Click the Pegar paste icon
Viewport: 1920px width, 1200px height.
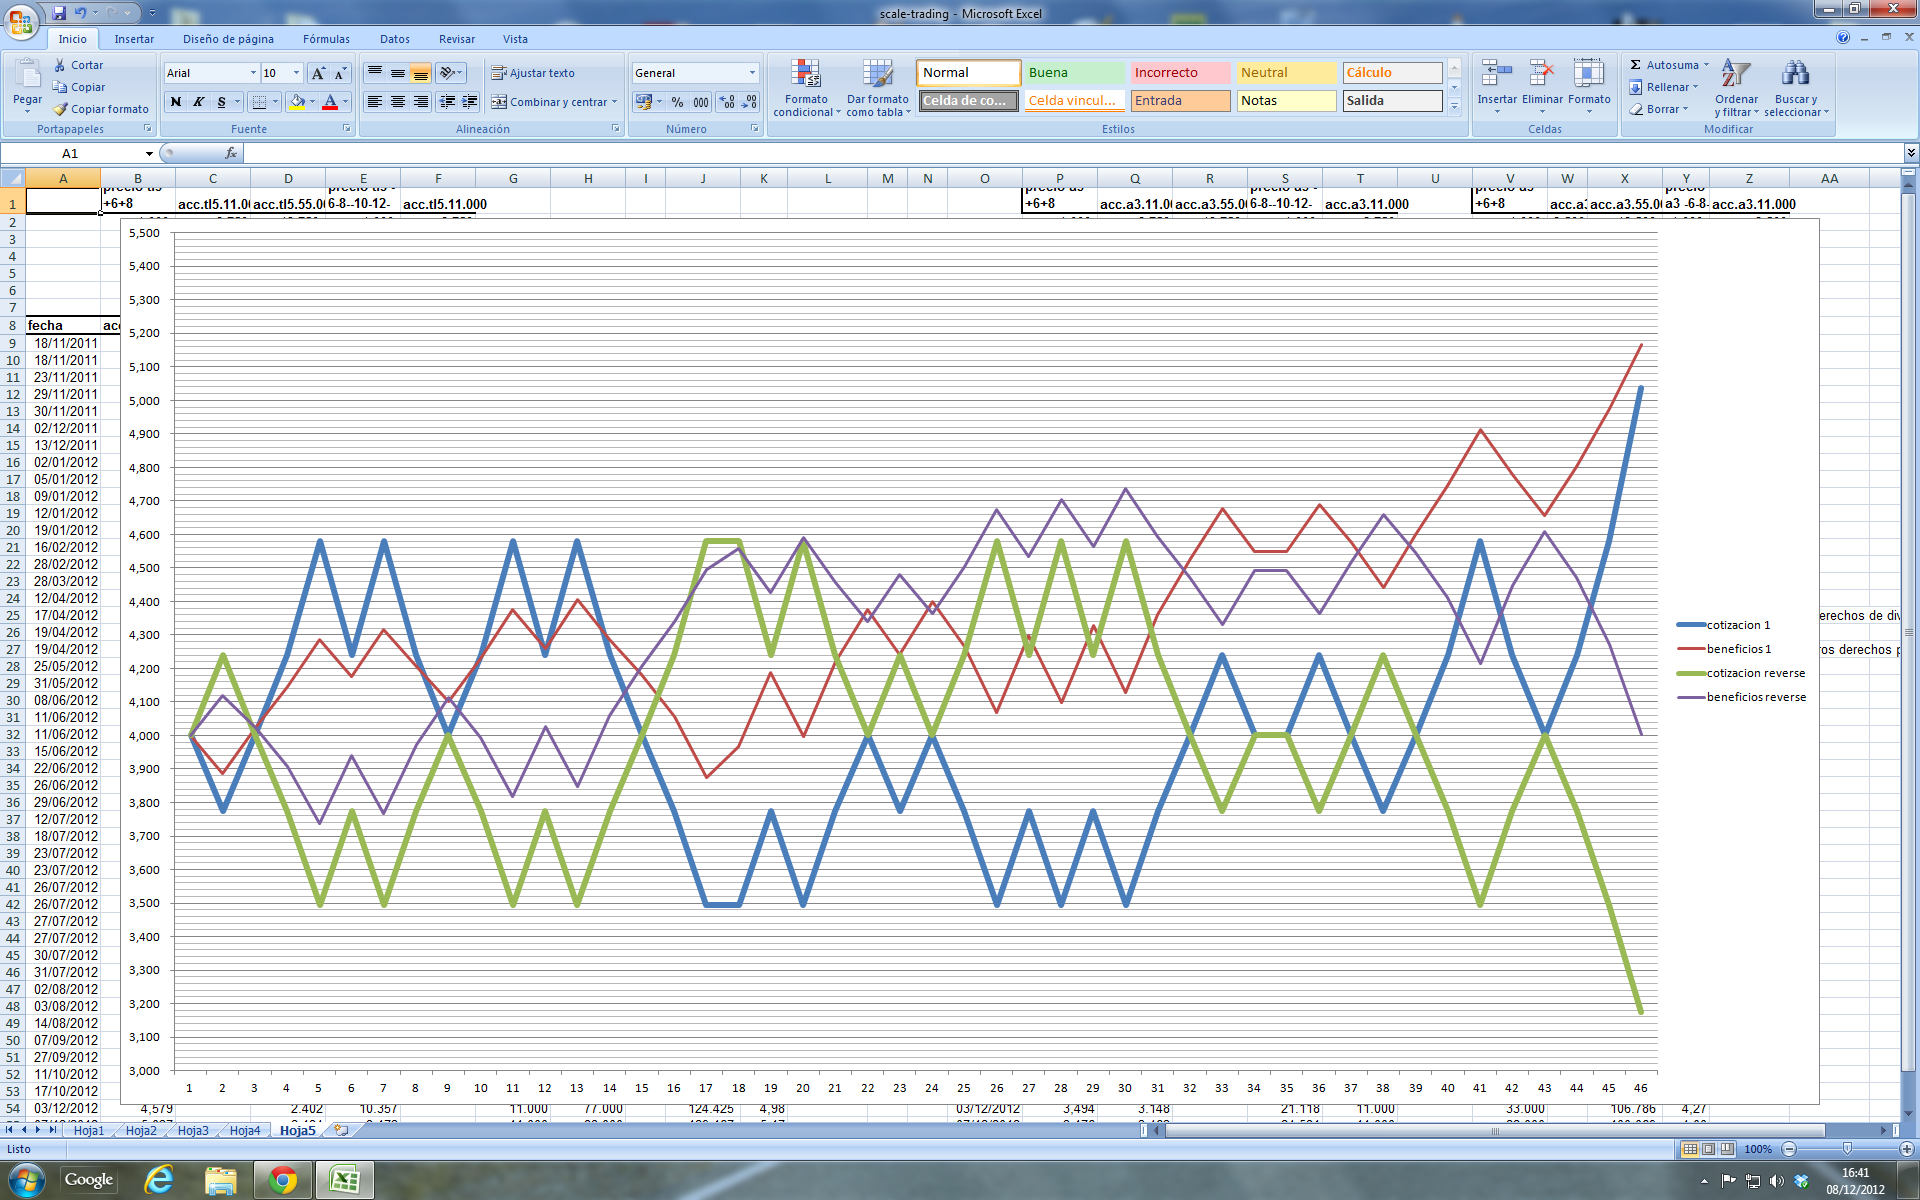pyautogui.click(x=27, y=76)
